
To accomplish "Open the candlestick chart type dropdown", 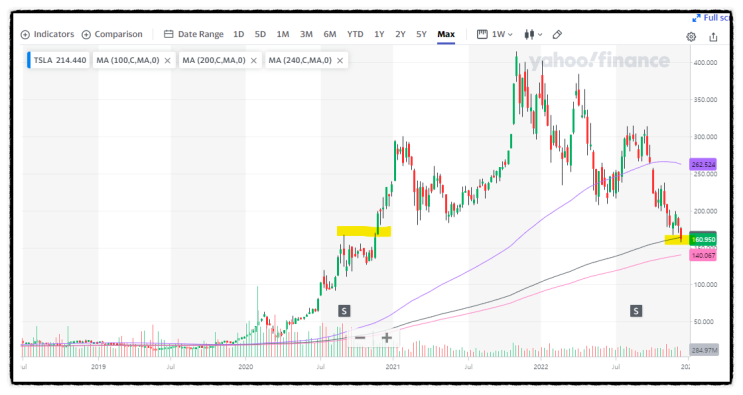I will (x=533, y=34).
